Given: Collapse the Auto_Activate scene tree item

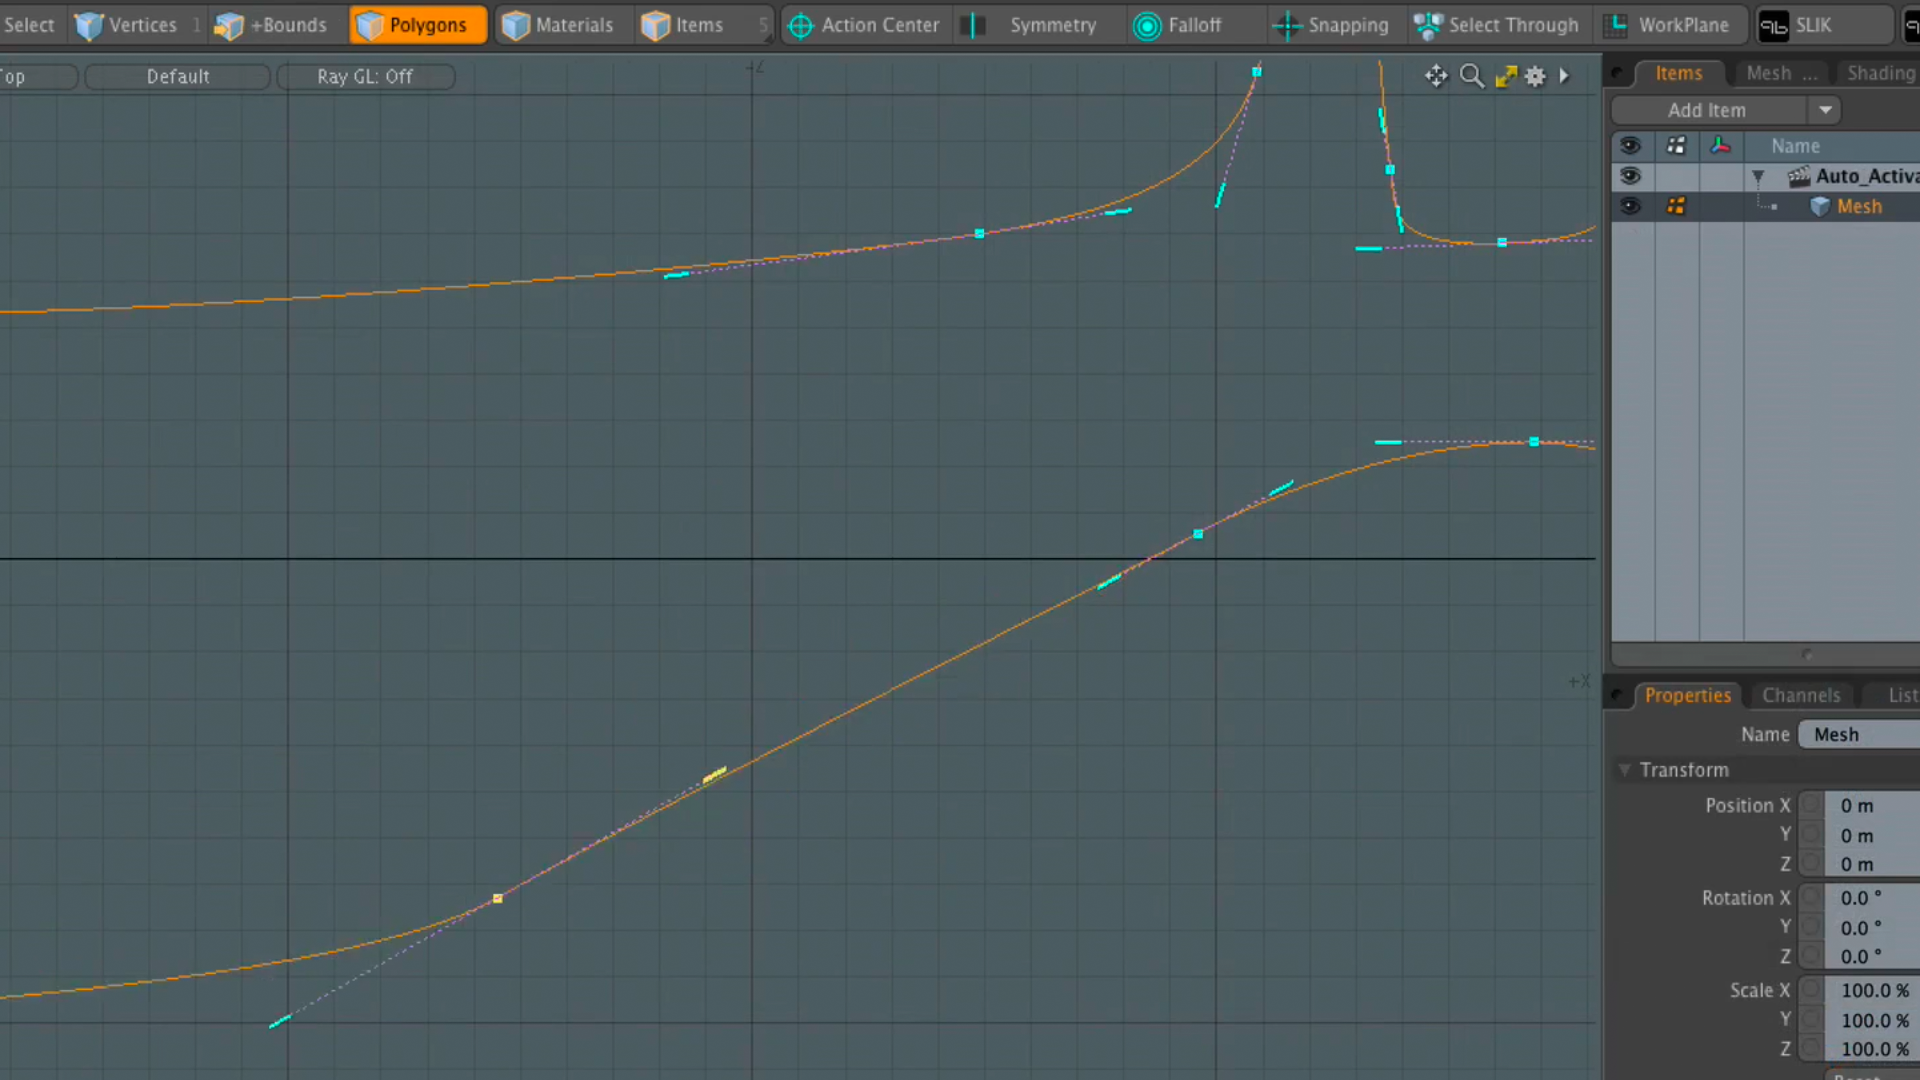Looking at the screenshot, I should click(1759, 177).
